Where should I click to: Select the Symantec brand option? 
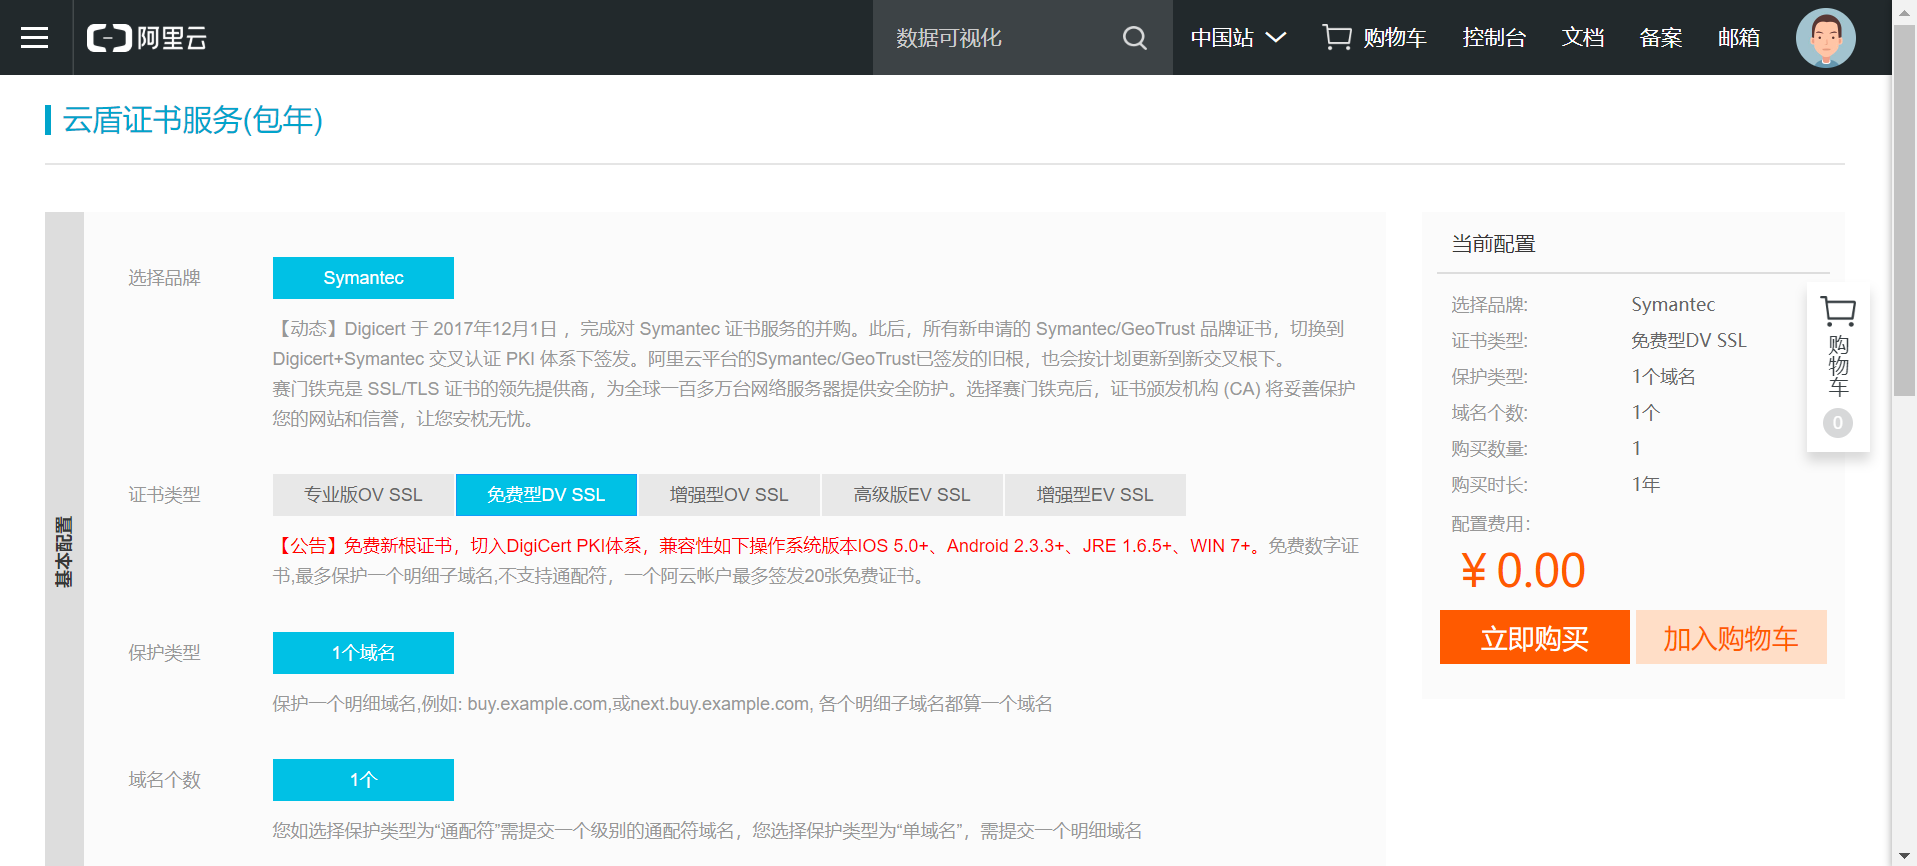pyautogui.click(x=363, y=278)
